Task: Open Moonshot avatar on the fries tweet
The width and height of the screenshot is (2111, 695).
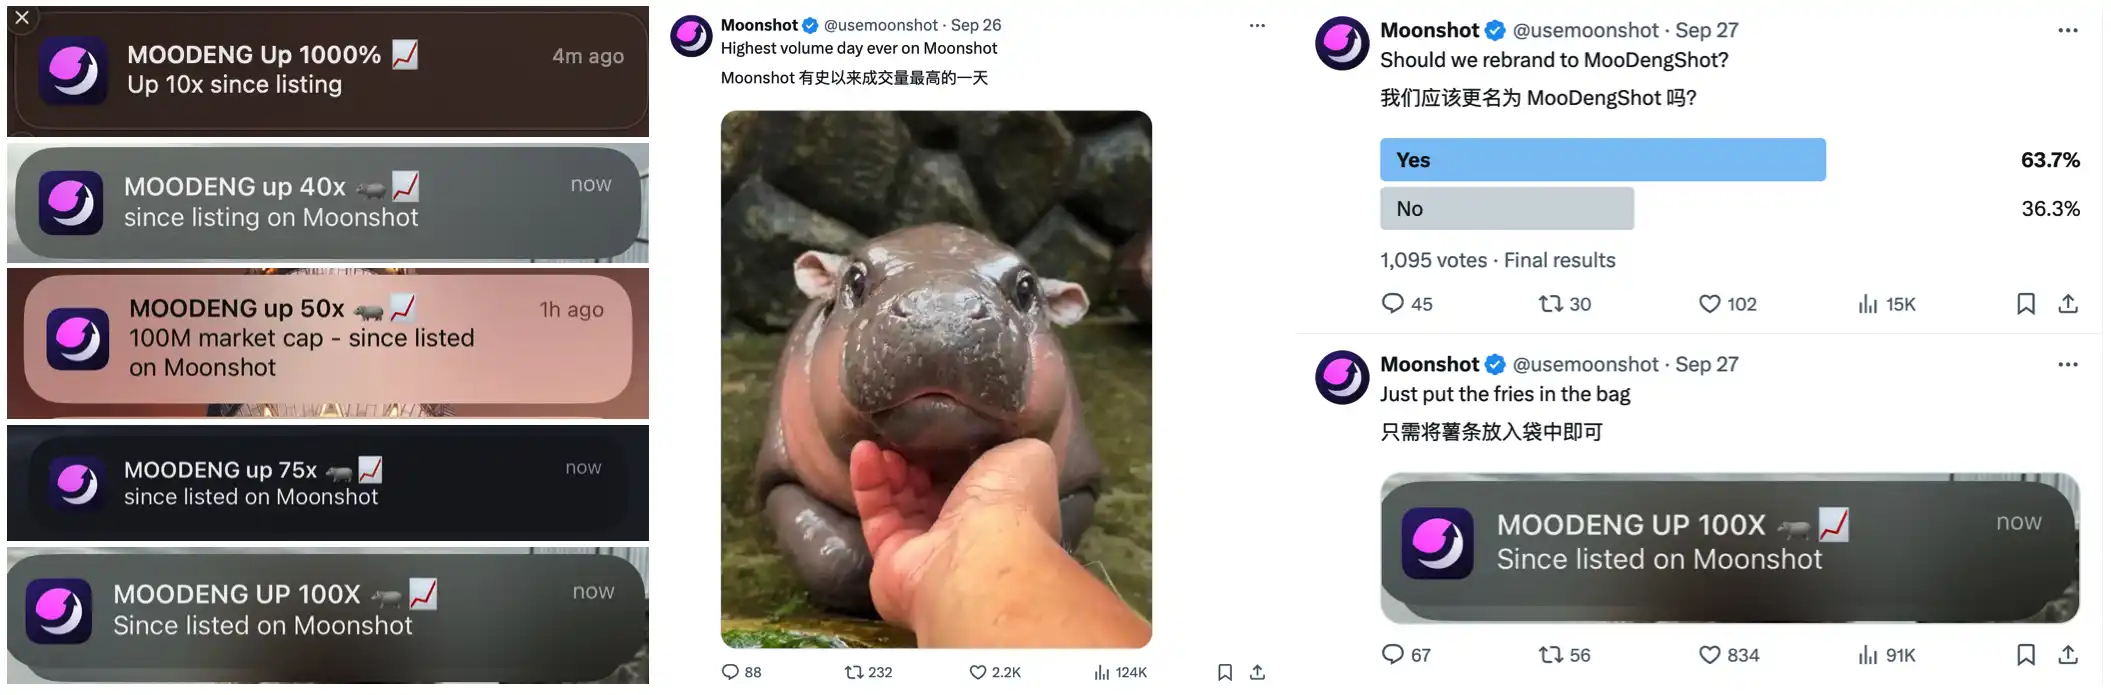Action: coord(1341,377)
